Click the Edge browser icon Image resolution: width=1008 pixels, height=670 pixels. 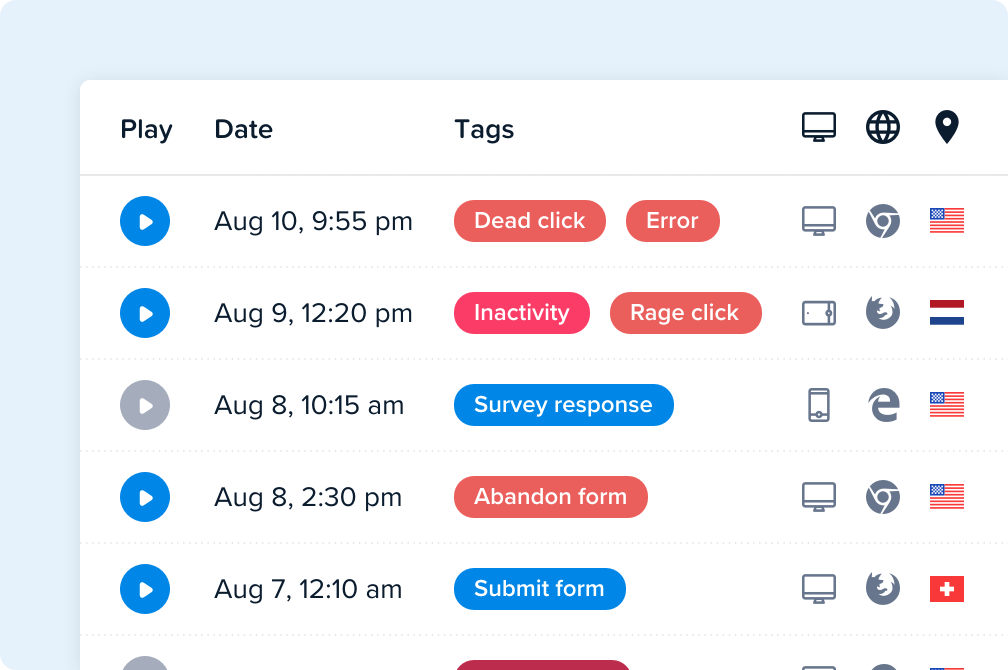(x=883, y=405)
